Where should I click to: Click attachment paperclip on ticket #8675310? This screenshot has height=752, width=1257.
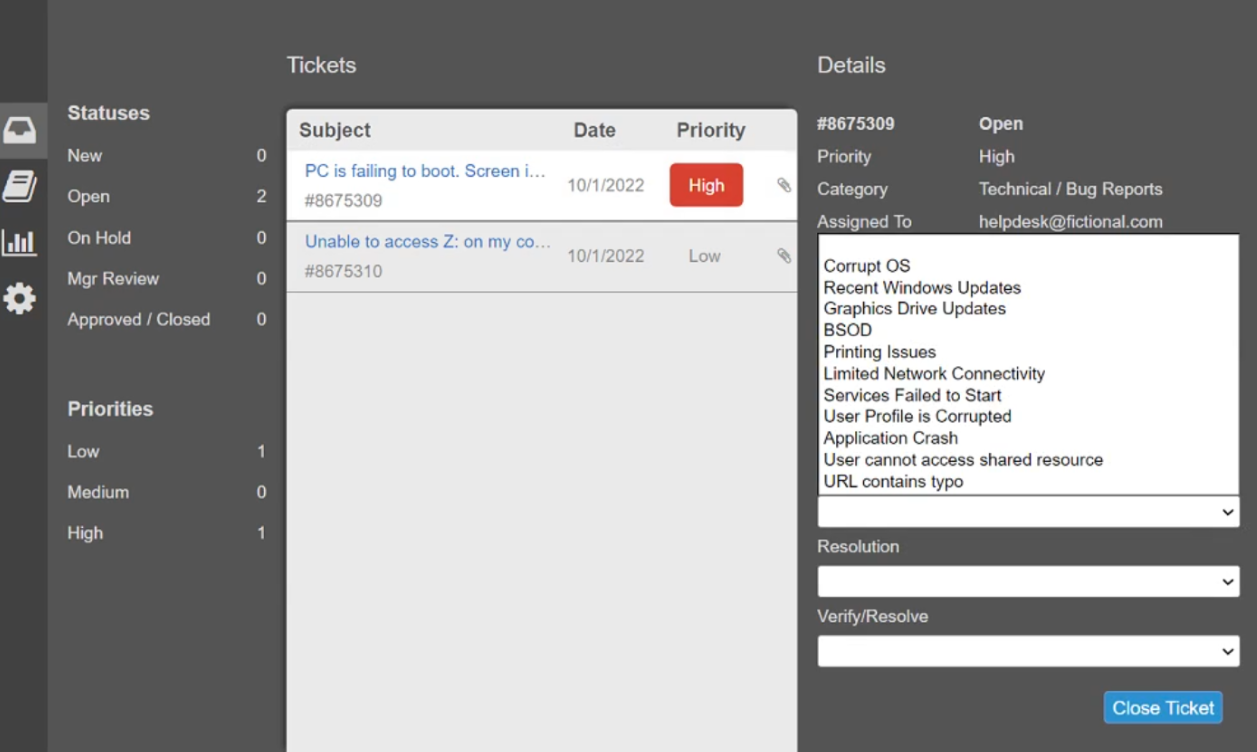pyautogui.click(x=784, y=256)
